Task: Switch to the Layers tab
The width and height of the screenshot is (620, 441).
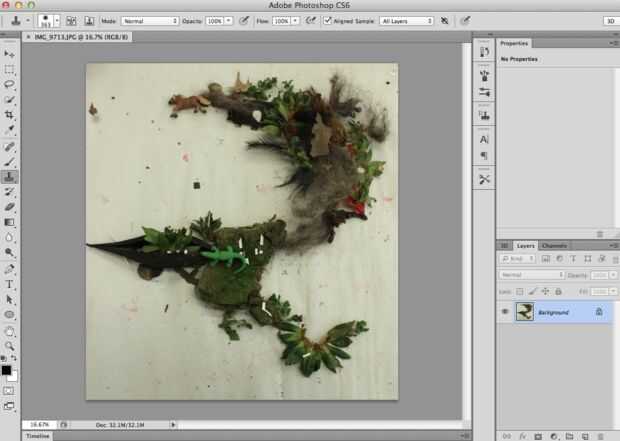Action: [525, 246]
